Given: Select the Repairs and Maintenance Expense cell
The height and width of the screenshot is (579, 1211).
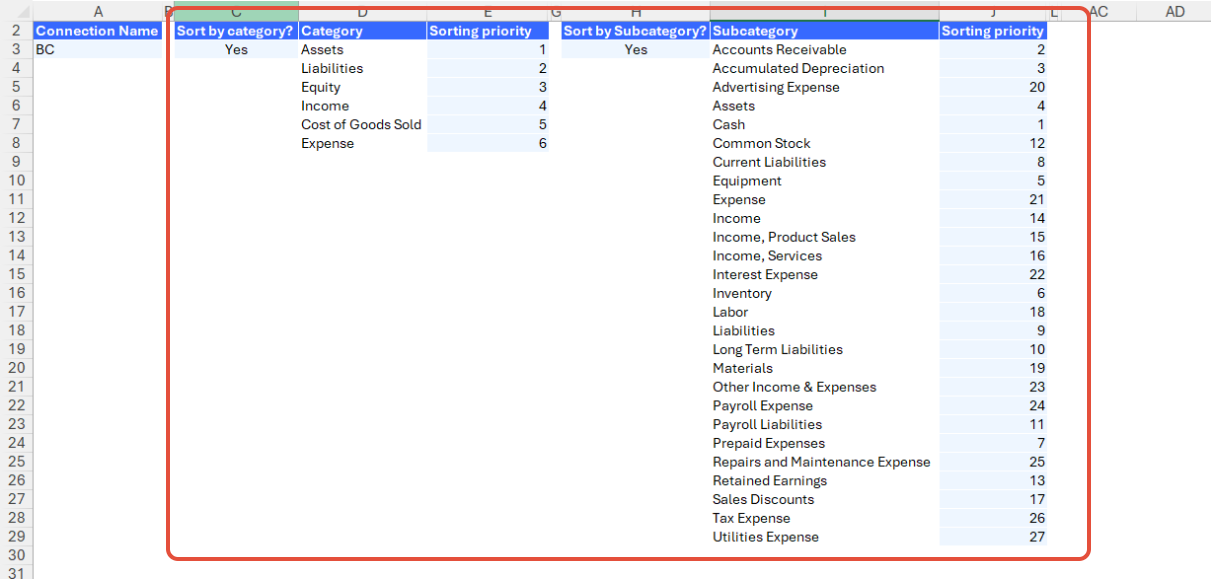Looking at the screenshot, I should [x=824, y=462].
